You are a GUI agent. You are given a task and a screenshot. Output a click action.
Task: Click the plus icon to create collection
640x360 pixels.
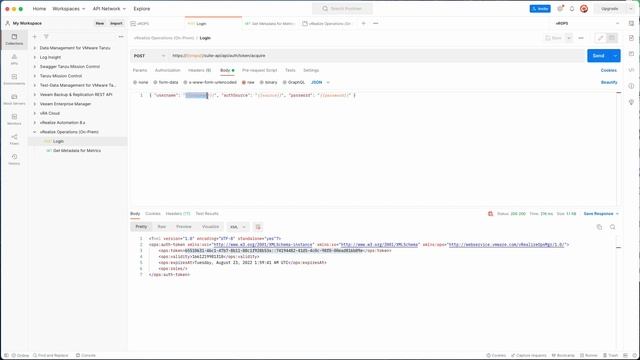pos(35,37)
